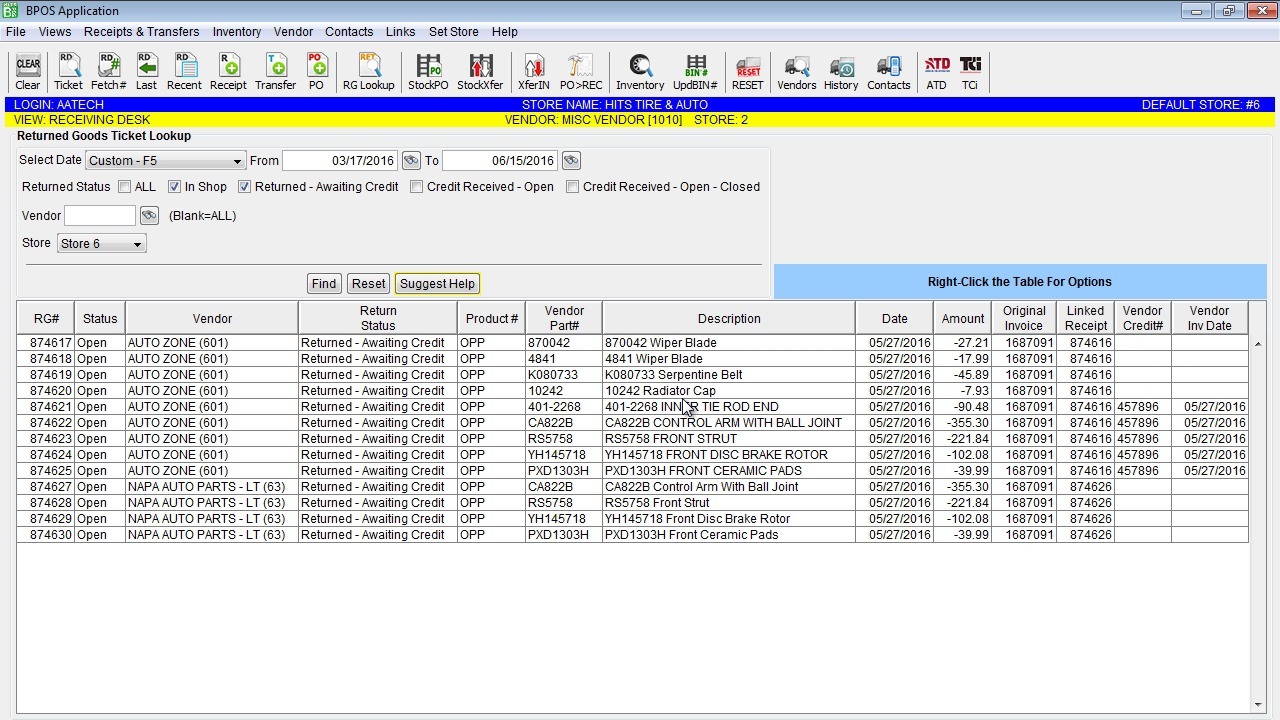Open Receipts & Transfers menu
The image size is (1280, 720).
[x=141, y=32]
